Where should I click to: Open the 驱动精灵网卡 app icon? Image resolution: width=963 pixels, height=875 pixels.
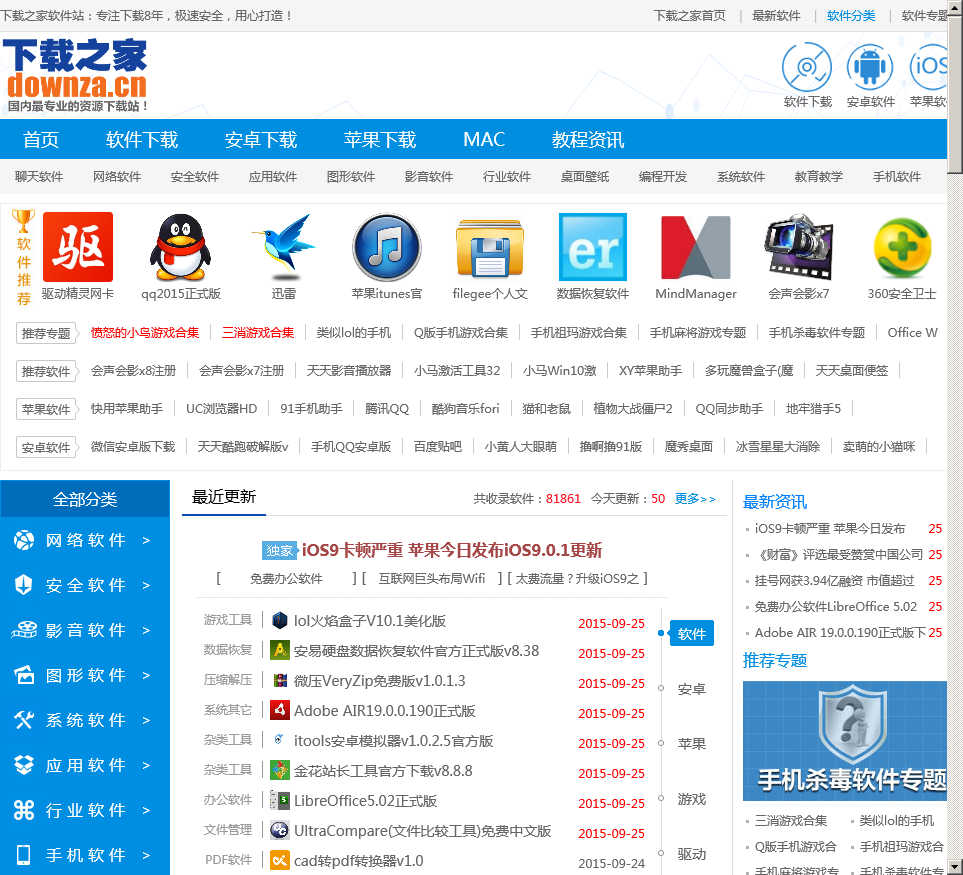point(78,247)
